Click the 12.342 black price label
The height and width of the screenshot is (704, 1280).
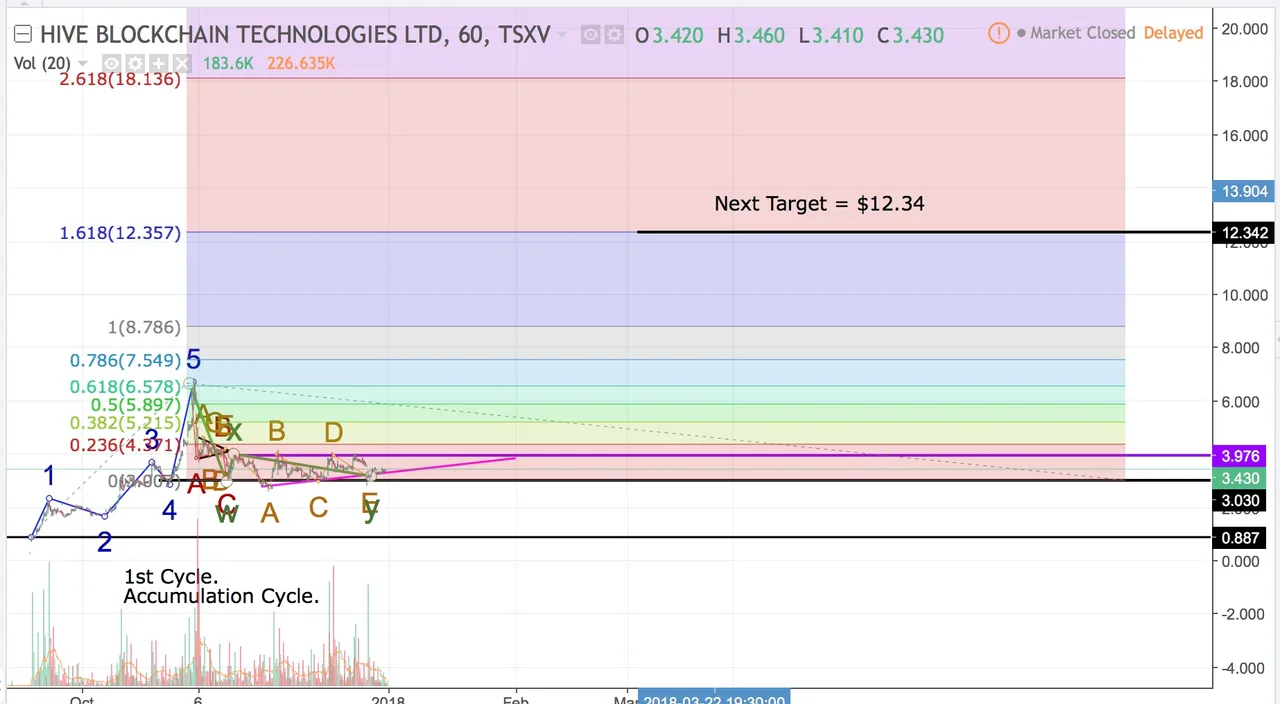coord(1245,233)
